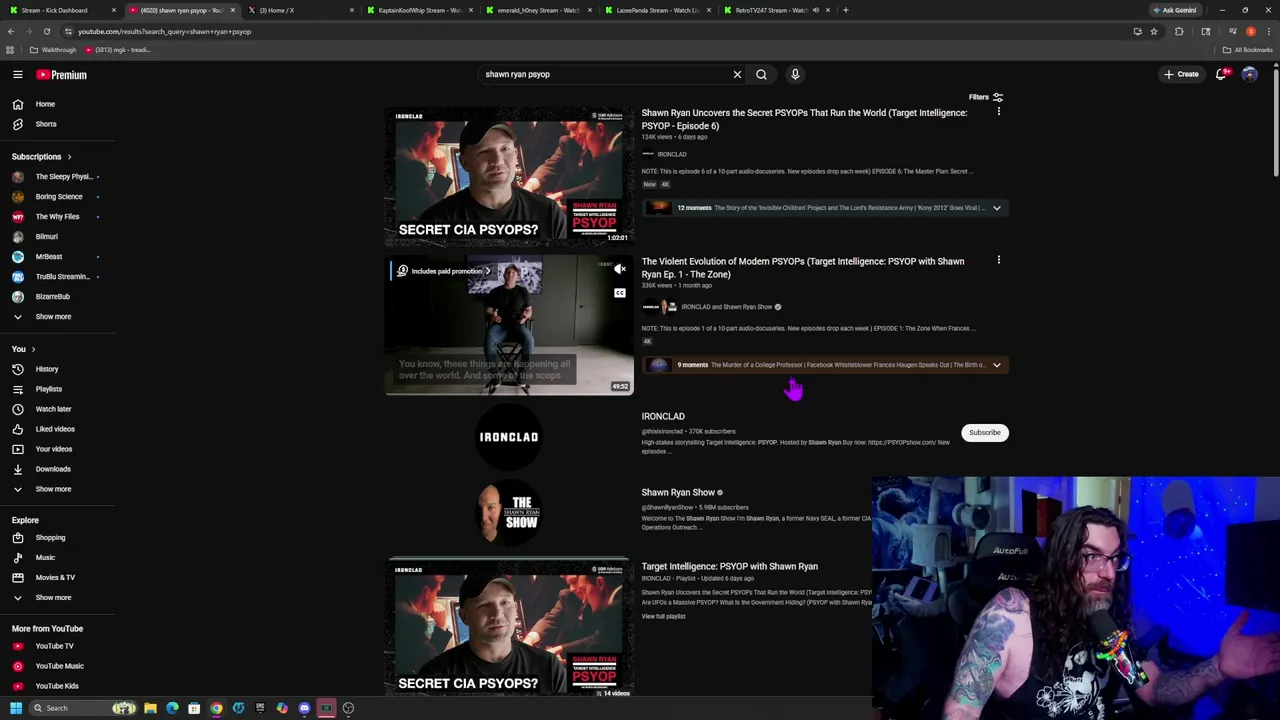Open the Windows Start menu
Image resolution: width=1280 pixels, height=720 pixels.
pos(16,708)
